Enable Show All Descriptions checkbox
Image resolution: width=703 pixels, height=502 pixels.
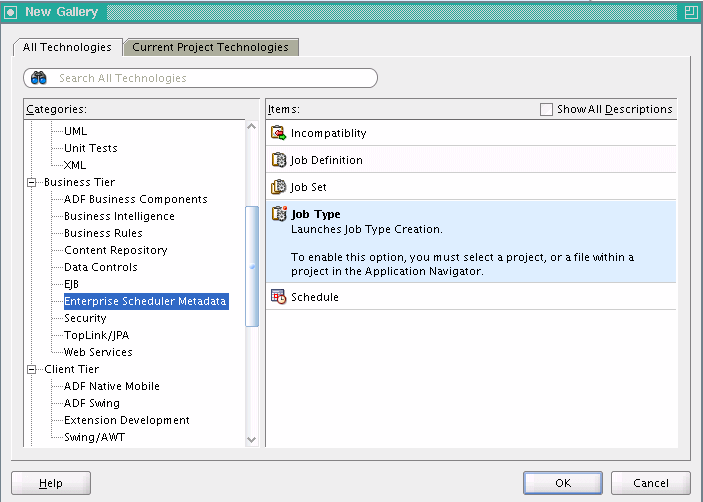tap(546, 109)
